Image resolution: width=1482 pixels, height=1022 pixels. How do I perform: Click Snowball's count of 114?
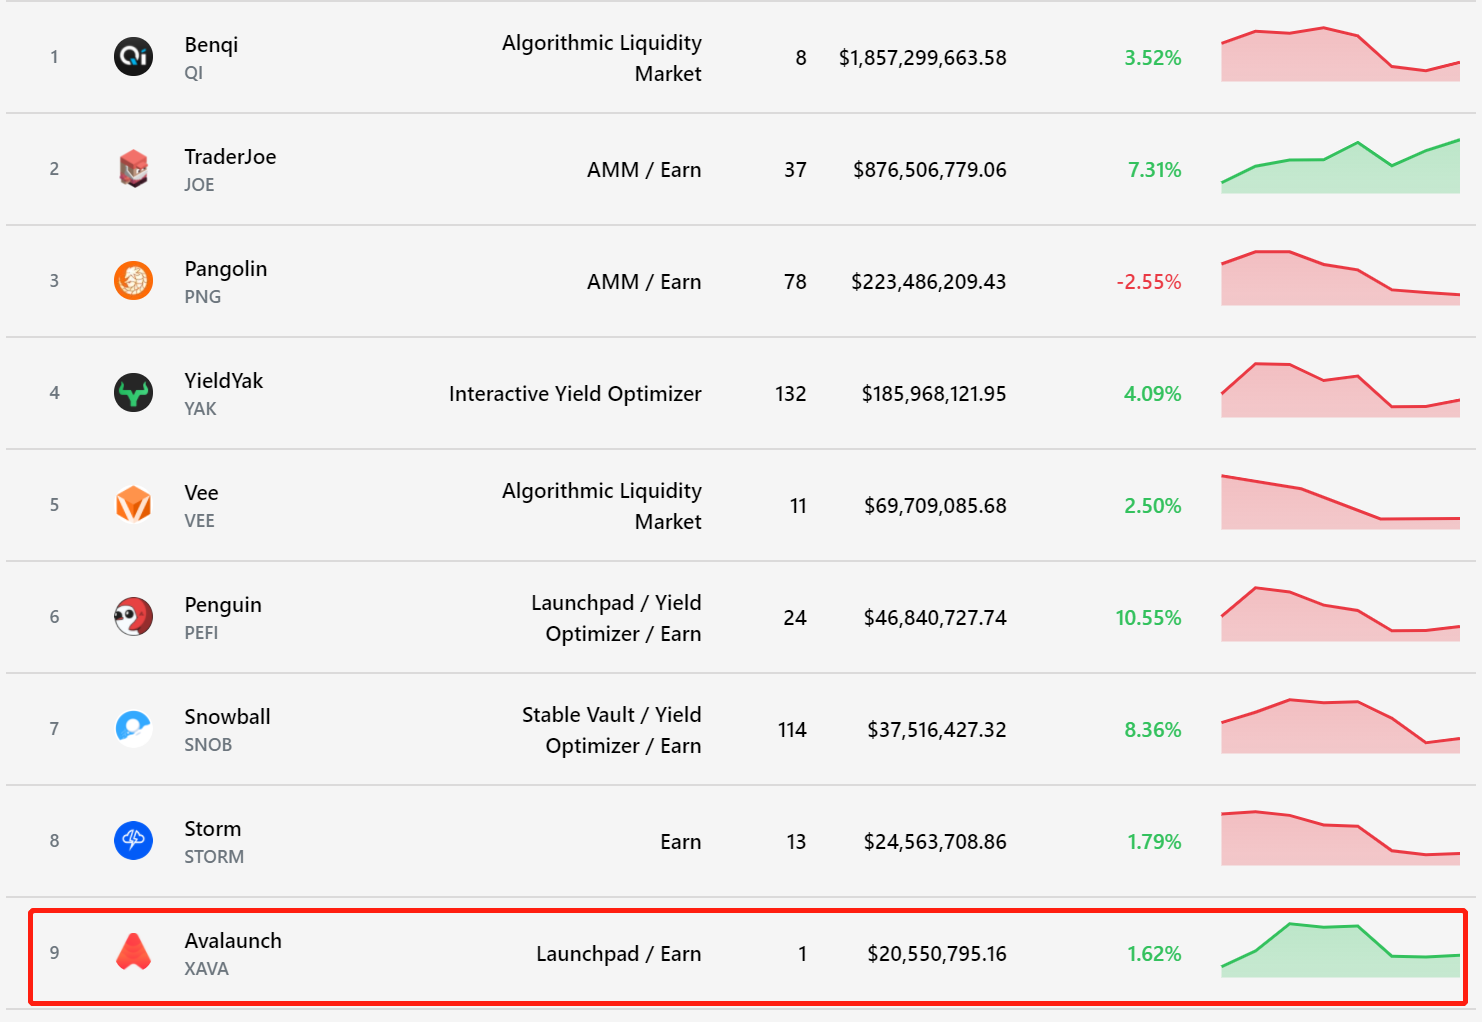(x=792, y=730)
